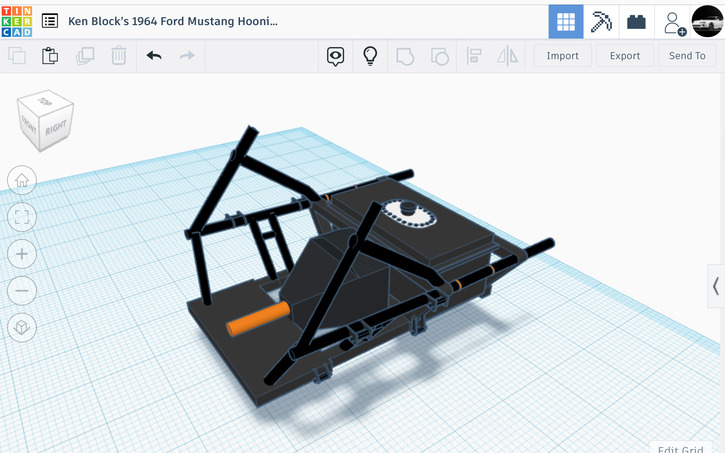Toggle show all lightbulb icon
This screenshot has height=453, width=725.
370,56
